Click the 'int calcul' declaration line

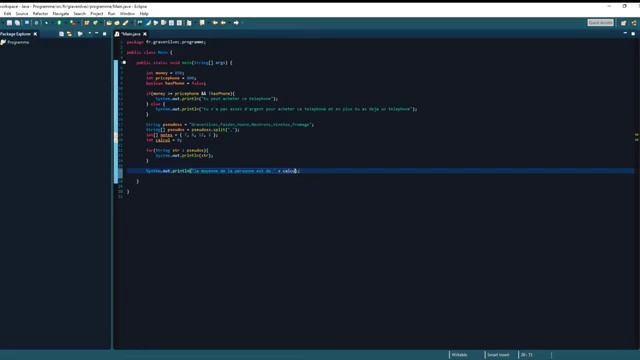point(164,140)
